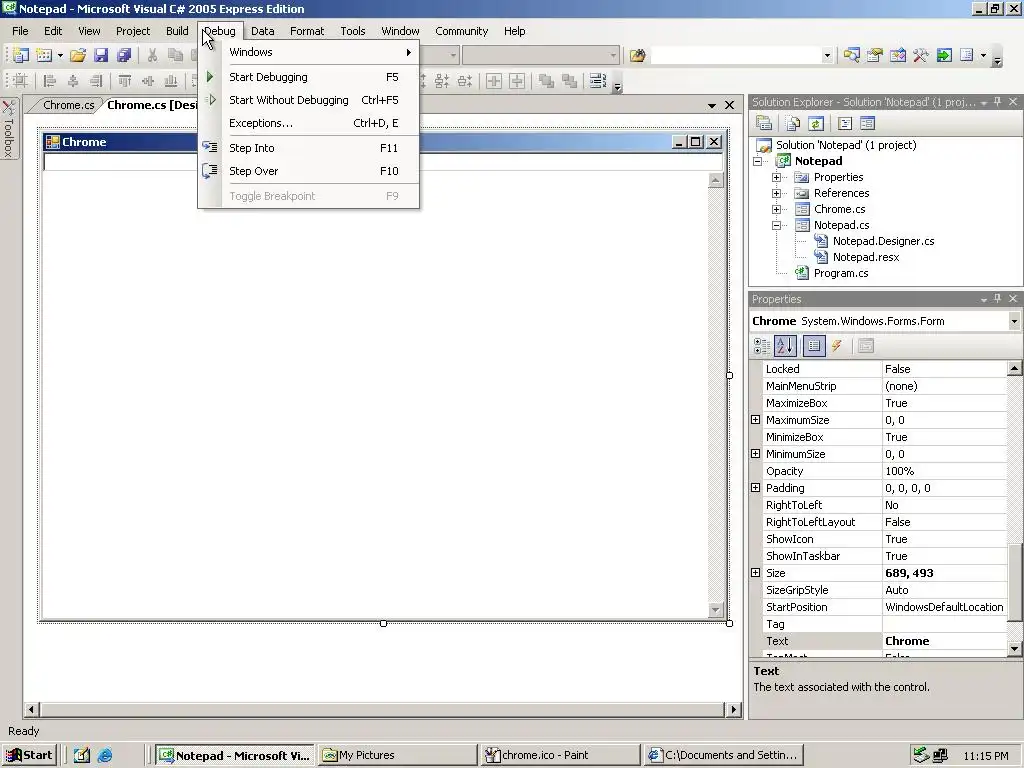The width and height of the screenshot is (1024, 768).
Task: Click the Start Page green arrow icon
Action: [x=944, y=56]
